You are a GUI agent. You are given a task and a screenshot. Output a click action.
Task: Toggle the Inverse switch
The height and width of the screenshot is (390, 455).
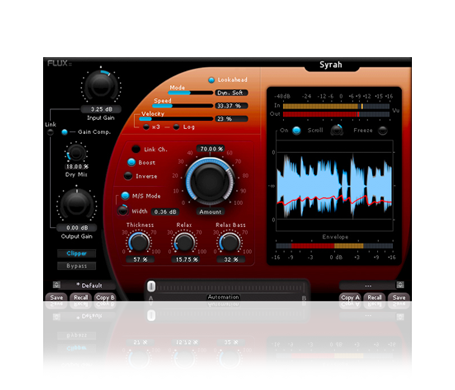click(128, 176)
